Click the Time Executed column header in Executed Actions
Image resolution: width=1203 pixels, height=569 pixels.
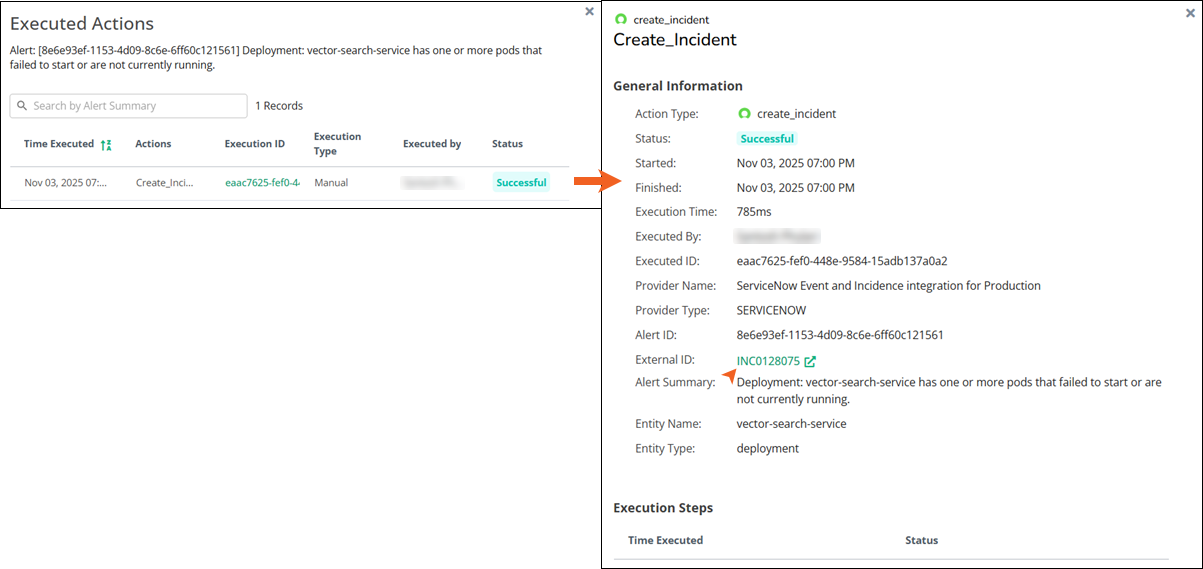coord(59,144)
